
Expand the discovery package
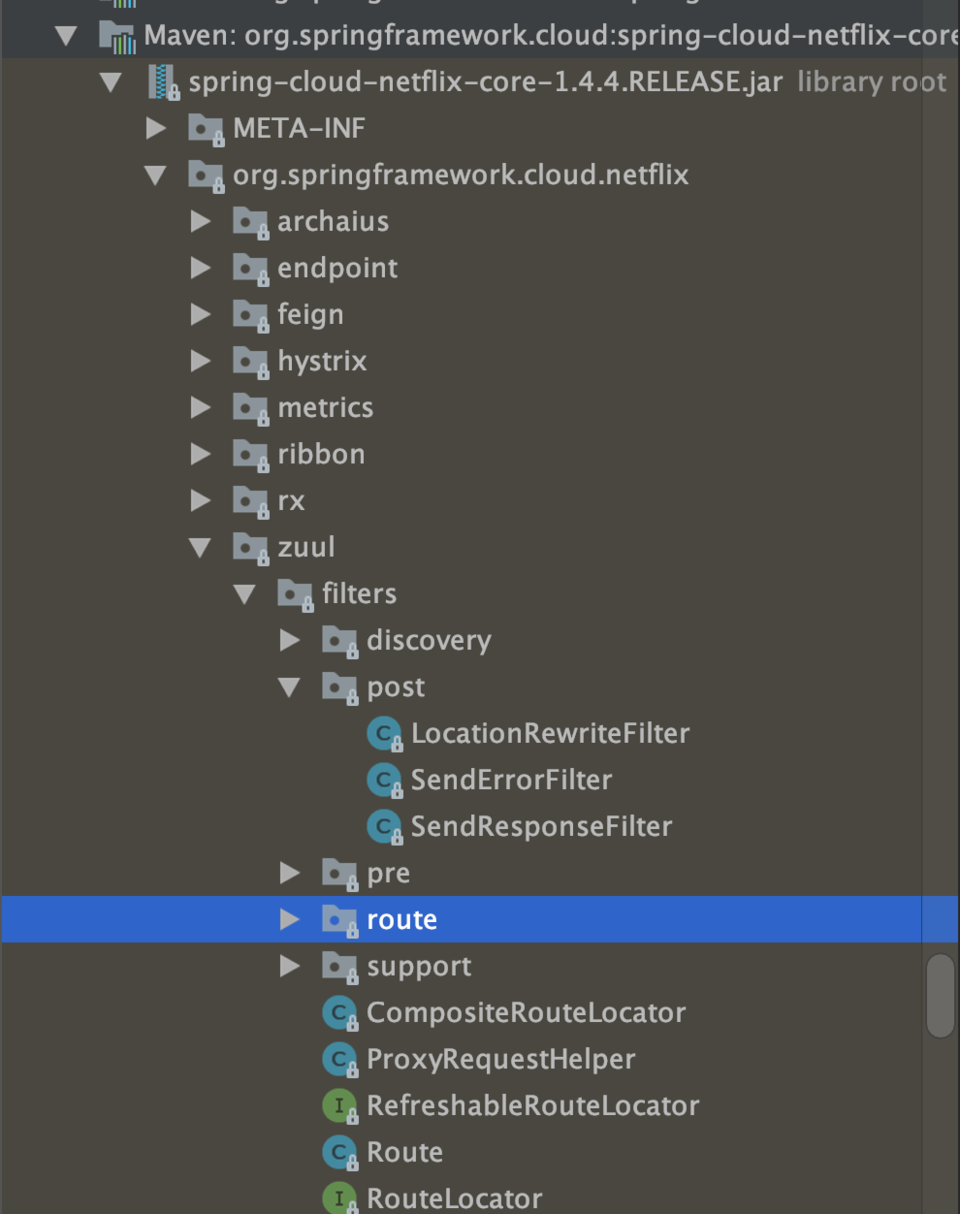[289, 641]
